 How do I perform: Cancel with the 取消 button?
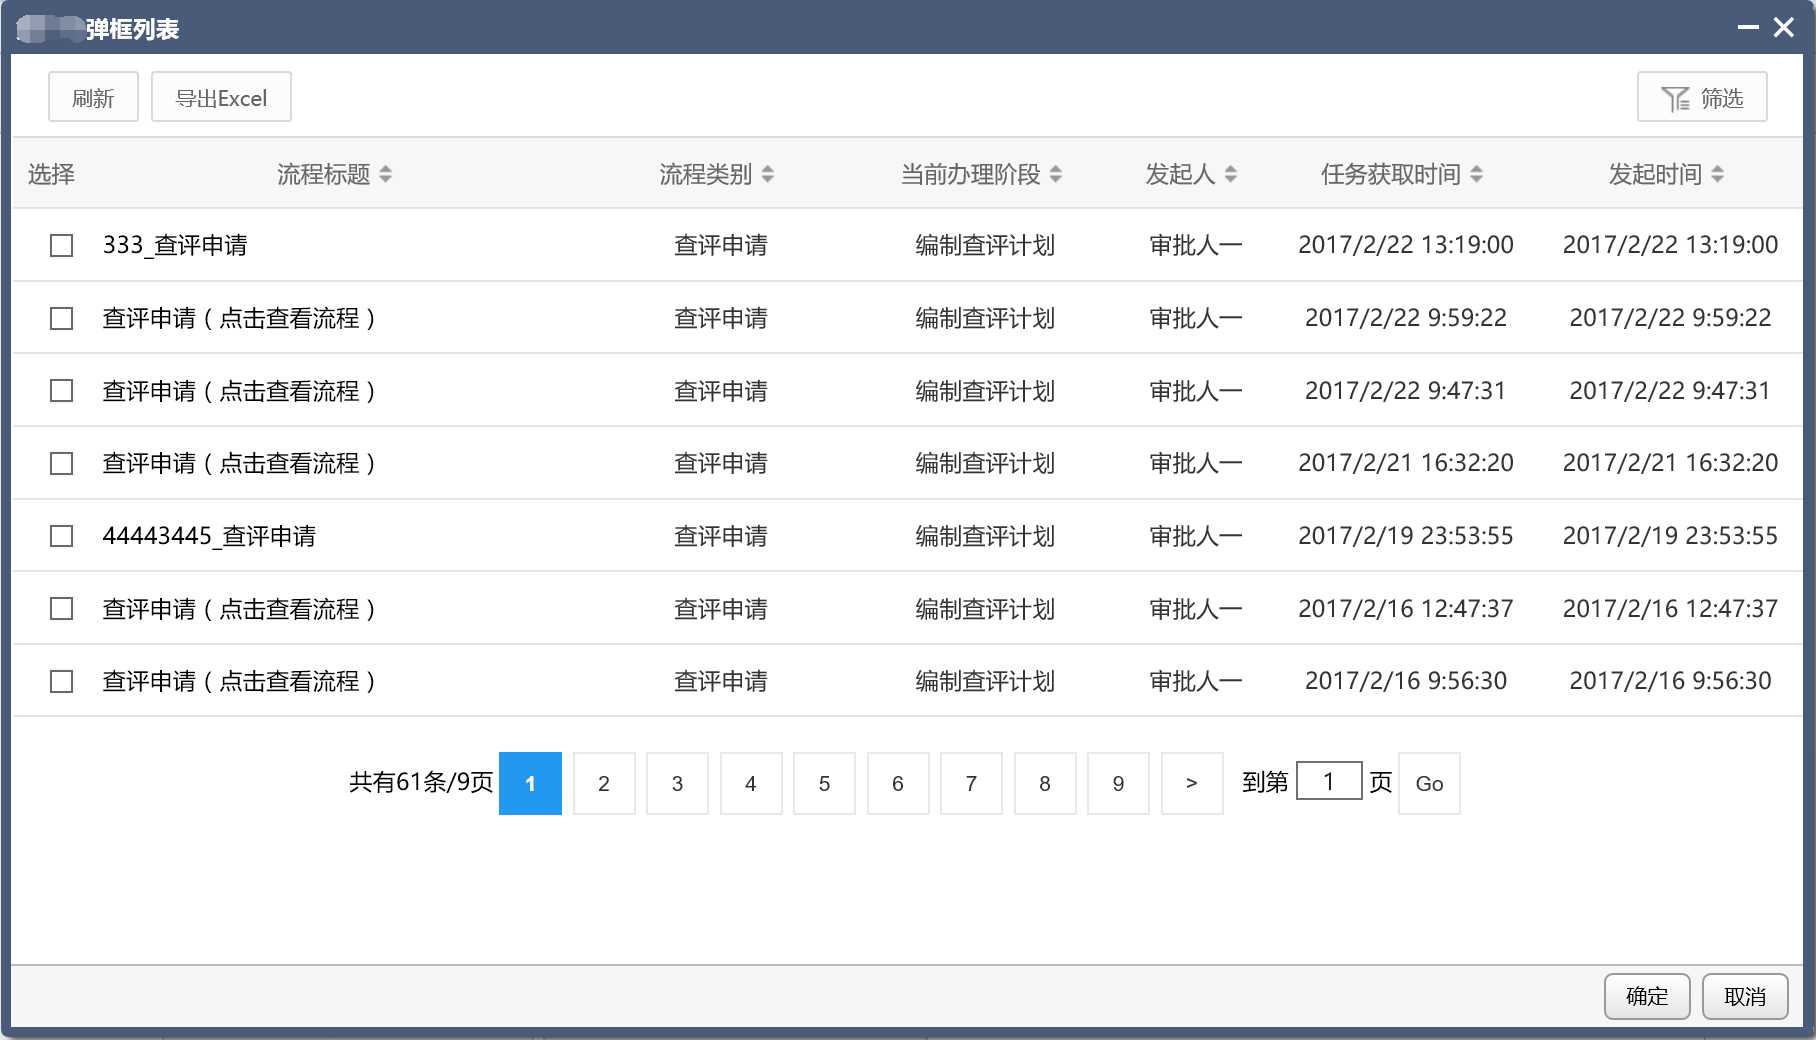1745,996
